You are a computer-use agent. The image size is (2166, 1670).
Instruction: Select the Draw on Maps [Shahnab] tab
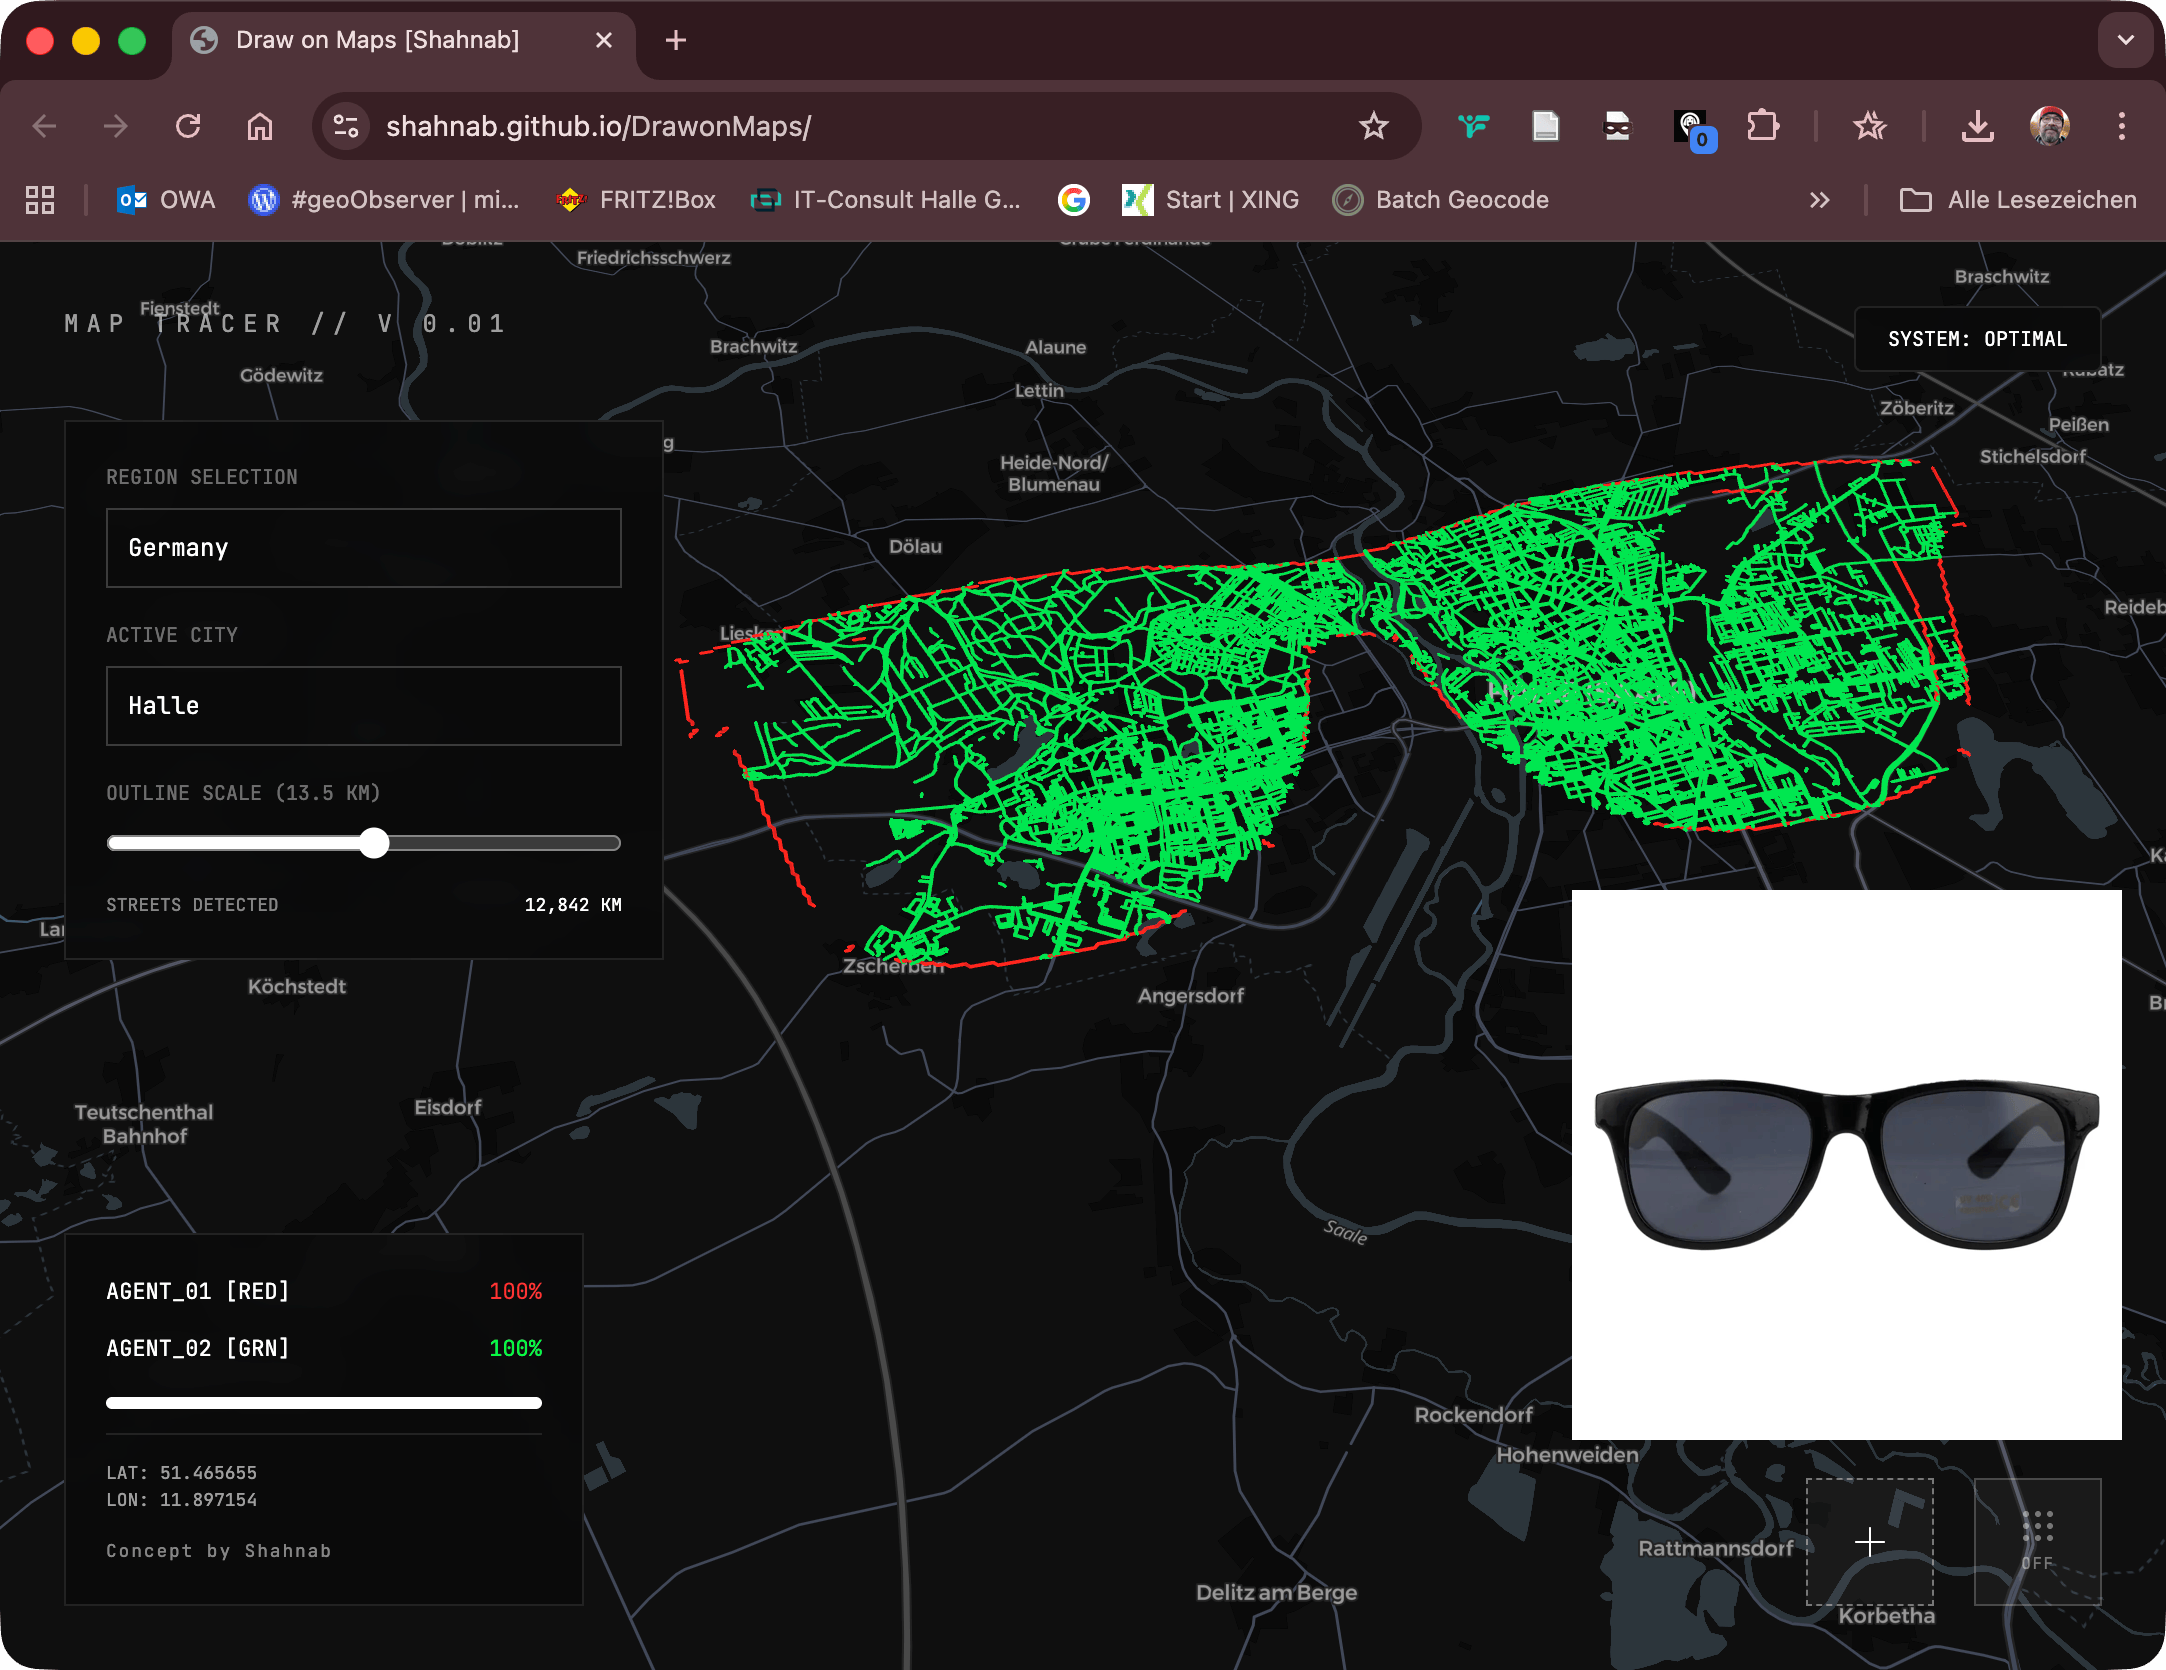click(378, 40)
